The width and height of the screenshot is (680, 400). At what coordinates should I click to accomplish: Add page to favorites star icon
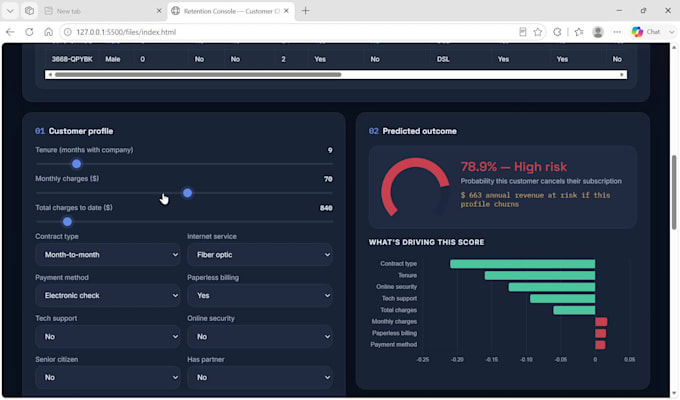[x=538, y=32]
